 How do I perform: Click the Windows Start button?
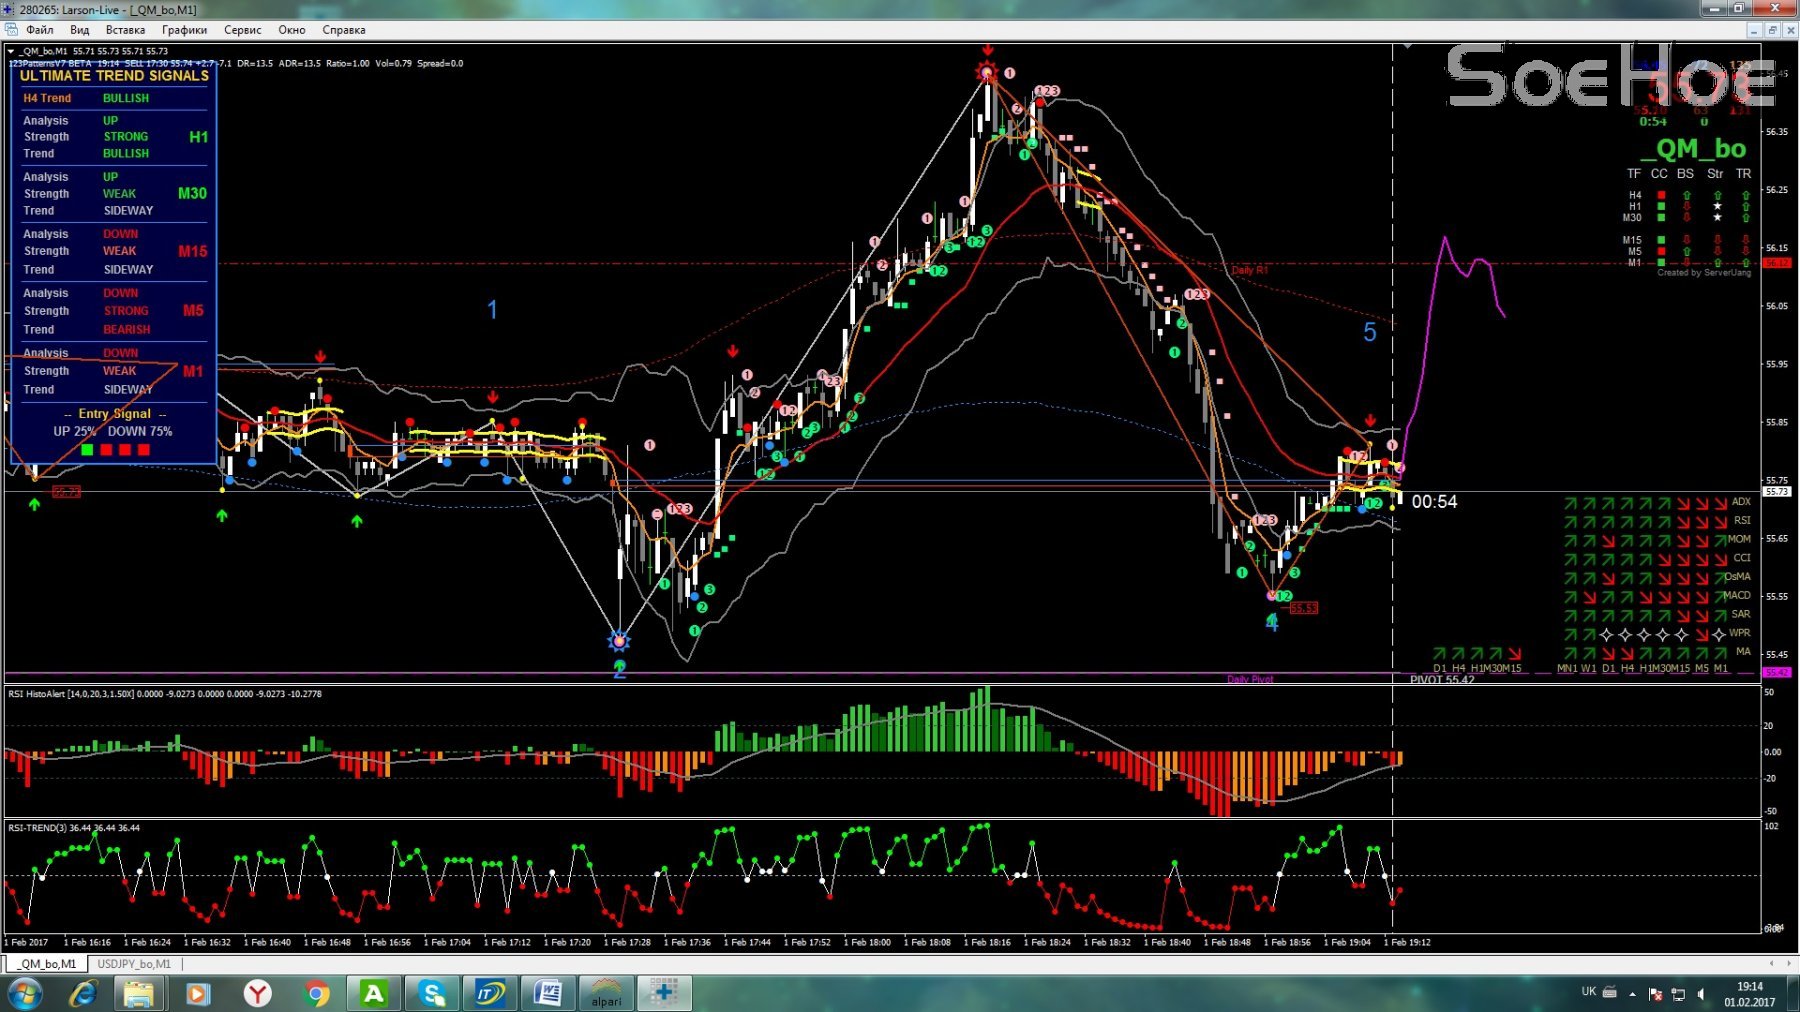click(24, 993)
